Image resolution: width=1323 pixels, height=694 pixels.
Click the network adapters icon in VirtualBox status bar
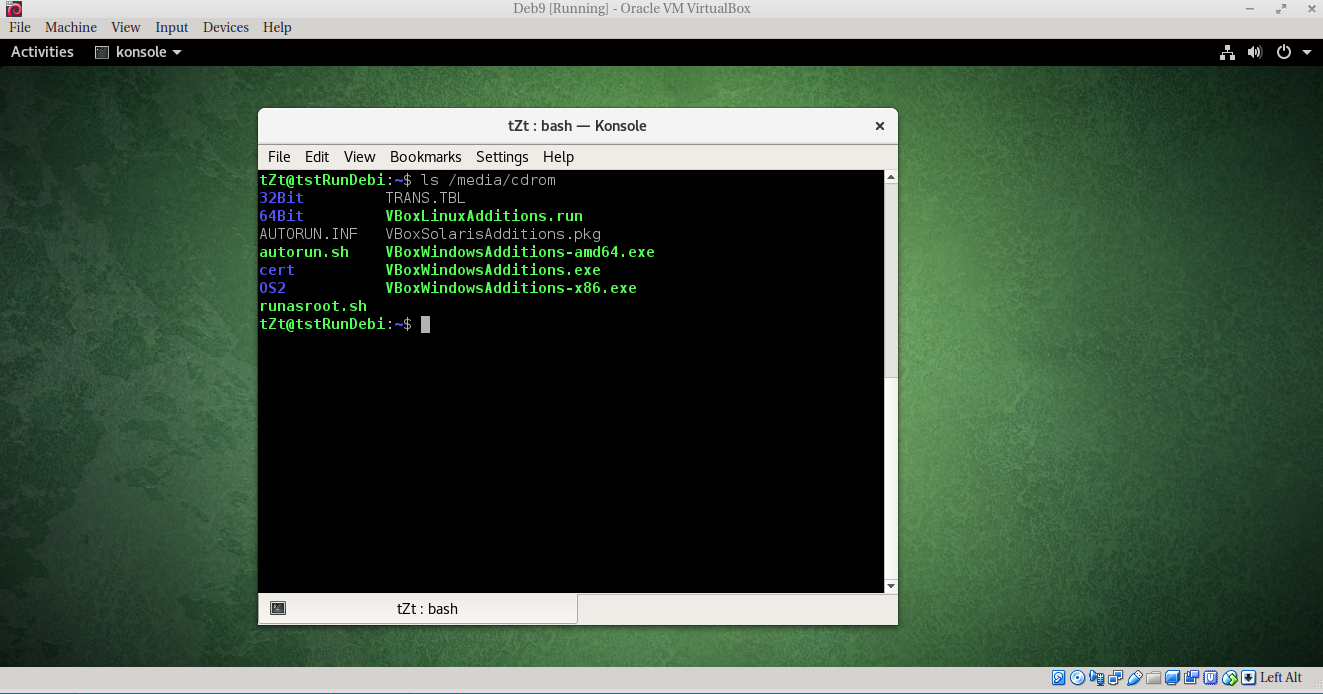(1115, 678)
